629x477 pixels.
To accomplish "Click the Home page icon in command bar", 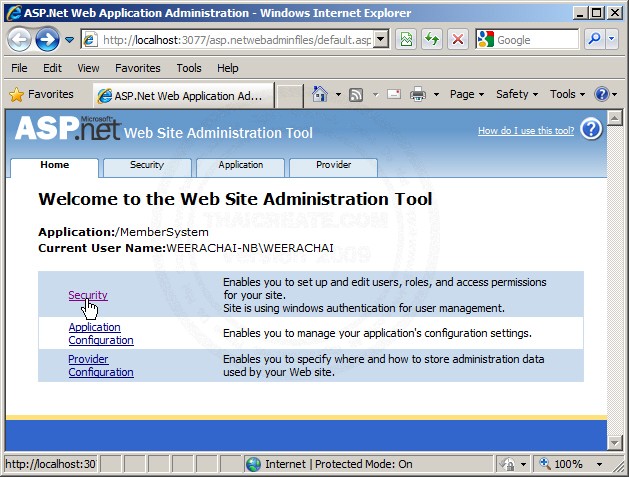I will (x=320, y=94).
